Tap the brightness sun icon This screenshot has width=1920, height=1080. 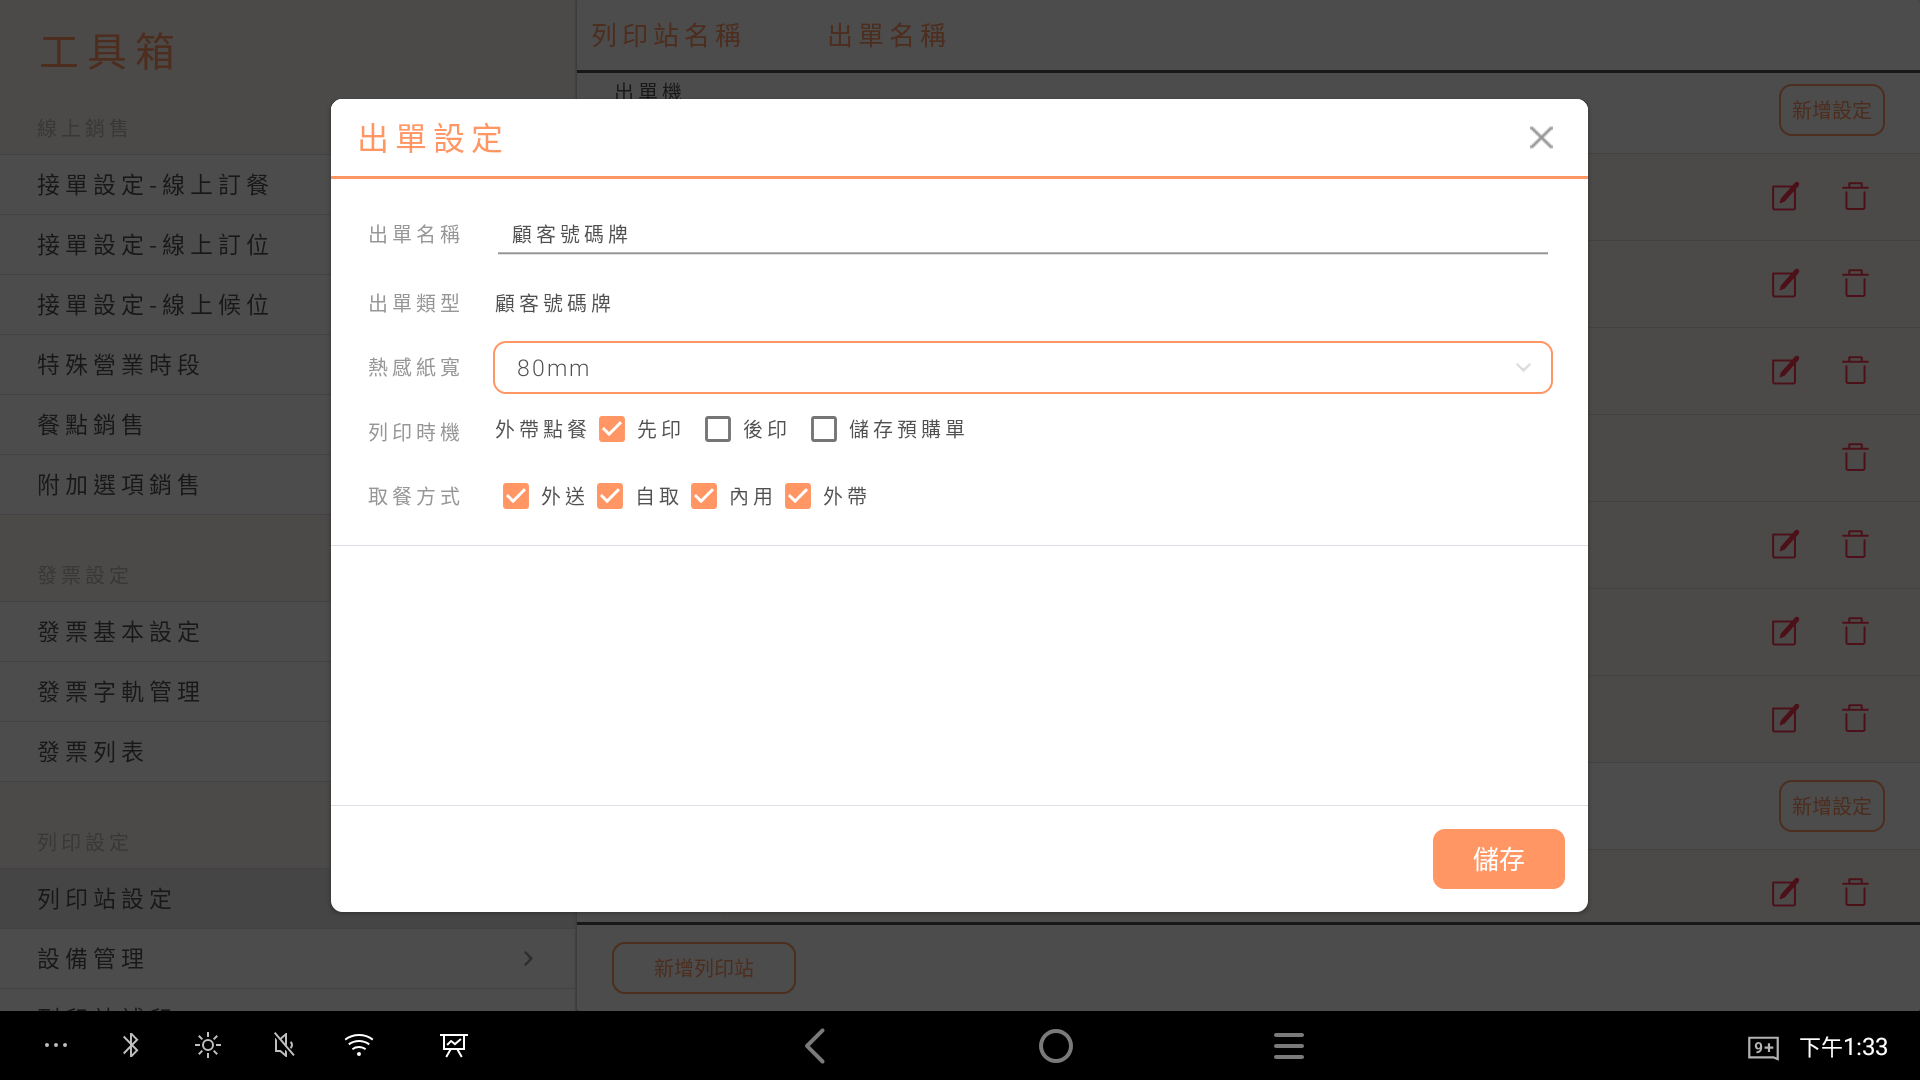[207, 1046]
